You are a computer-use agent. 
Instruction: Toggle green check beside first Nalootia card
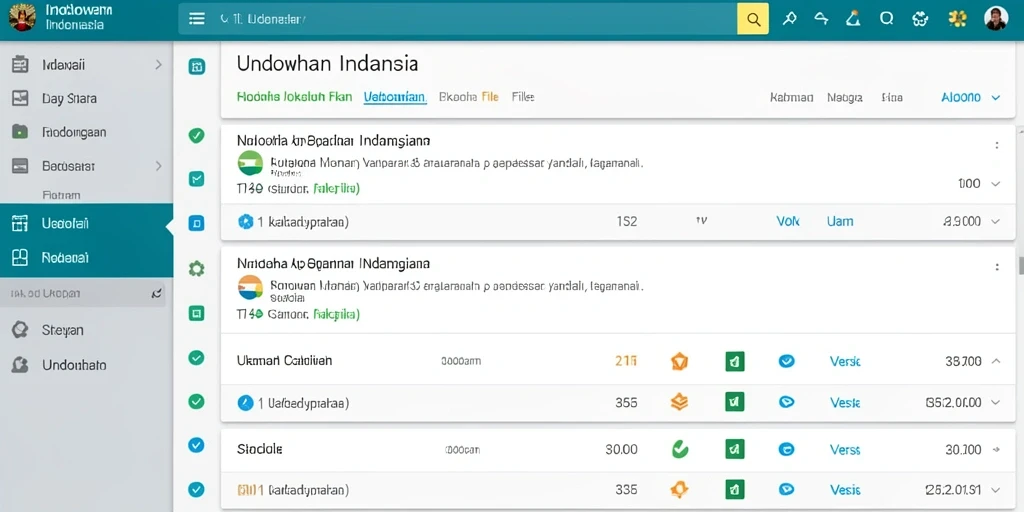[196, 136]
